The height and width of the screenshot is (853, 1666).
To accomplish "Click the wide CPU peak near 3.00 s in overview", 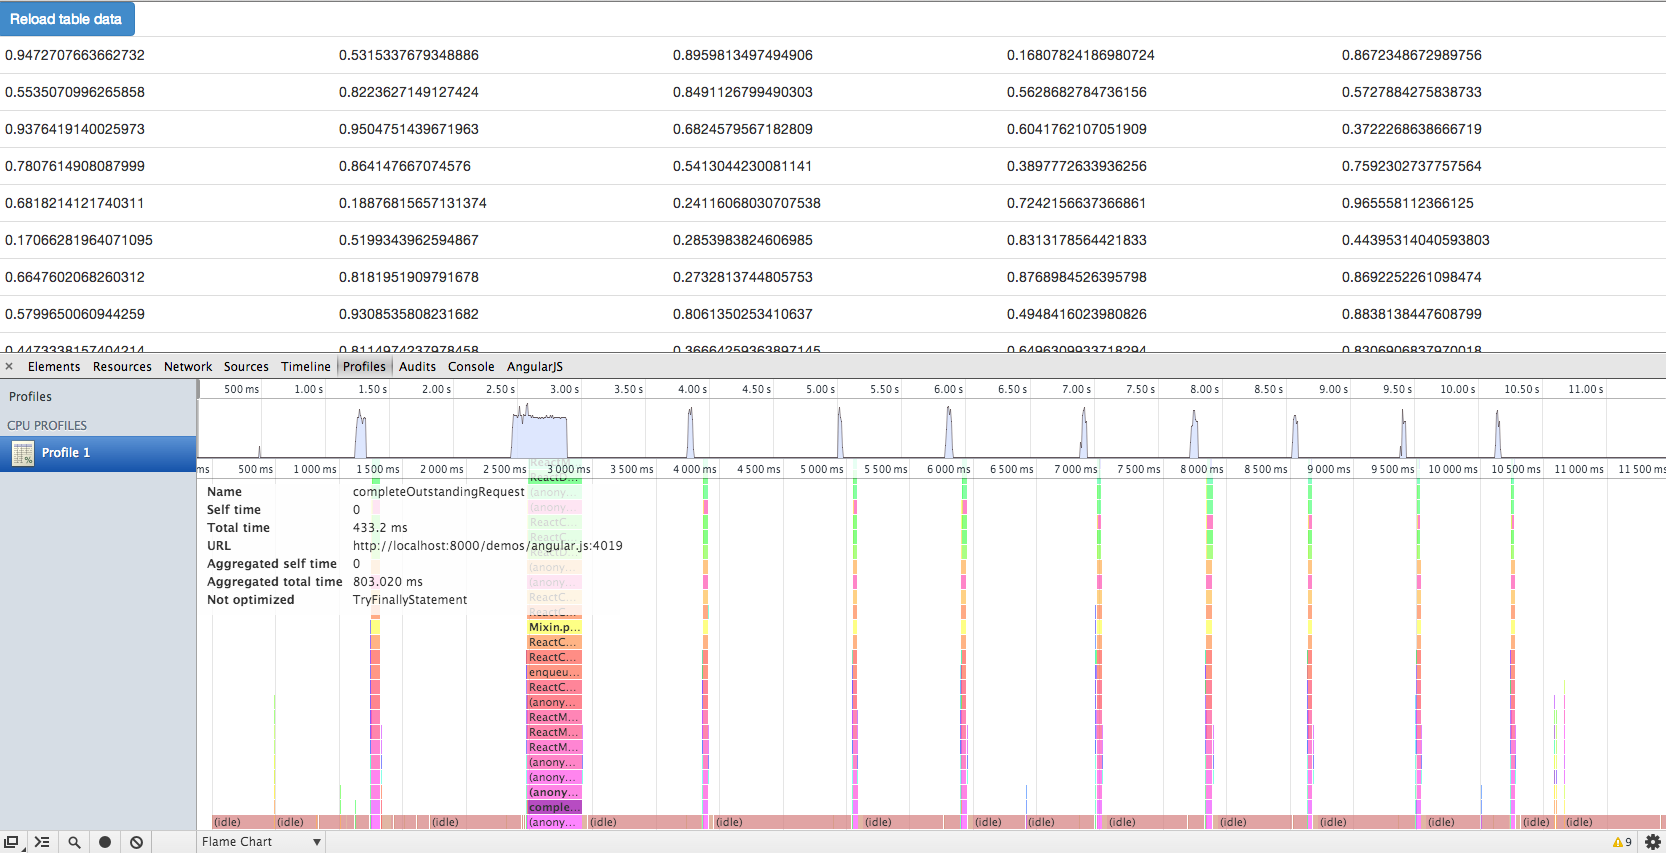I will point(539,433).
